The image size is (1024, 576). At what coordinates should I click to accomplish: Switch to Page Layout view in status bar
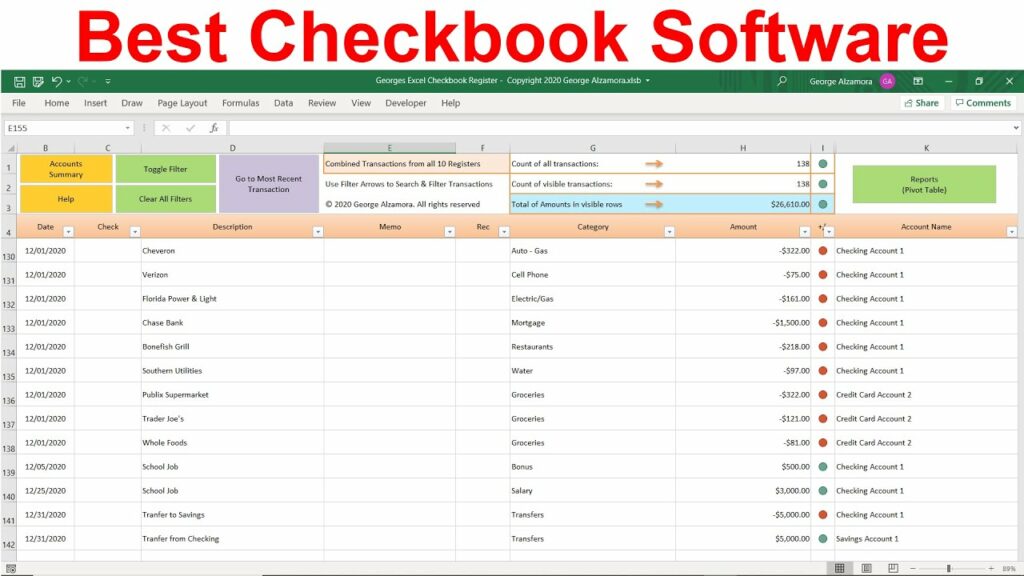pyautogui.click(x=867, y=568)
